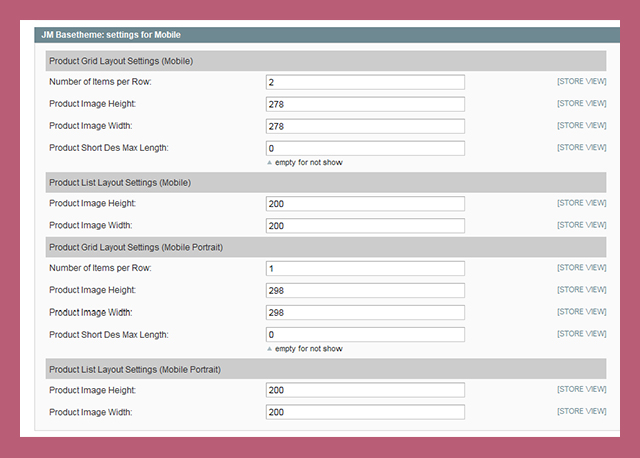
Task: Click the hint triangle icon under Mobile grid Short Des field
Action: pyautogui.click(x=269, y=162)
